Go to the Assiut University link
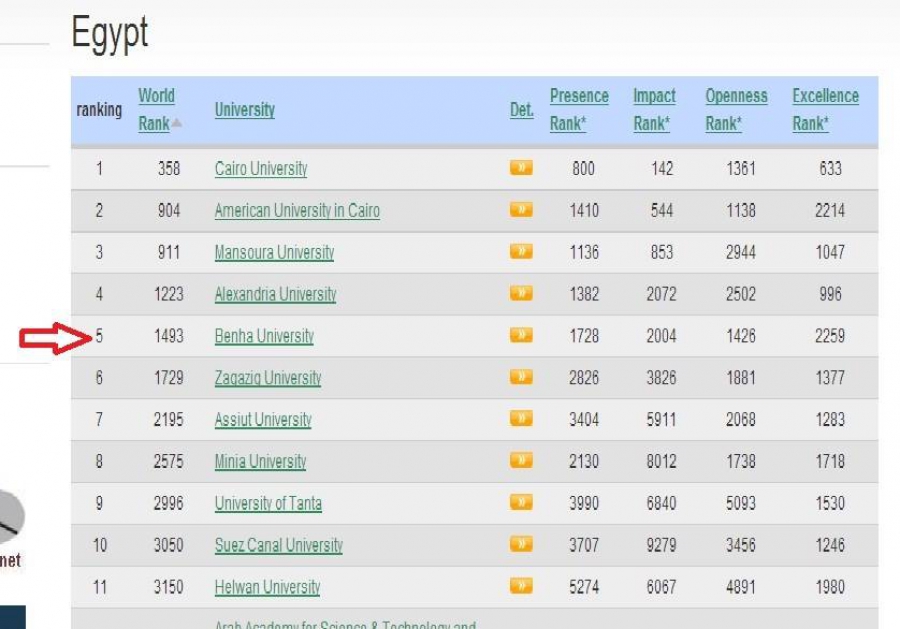This screenshot has height=629, width=900. [x=263, y=420]
